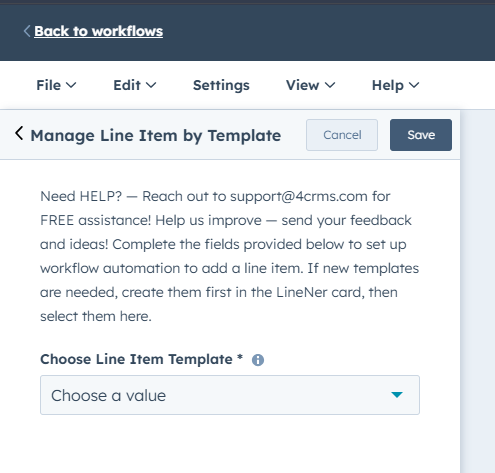Click the teal caret in the template dropdown
Viewport: 495px width, 473px height.
click(397, 395)
